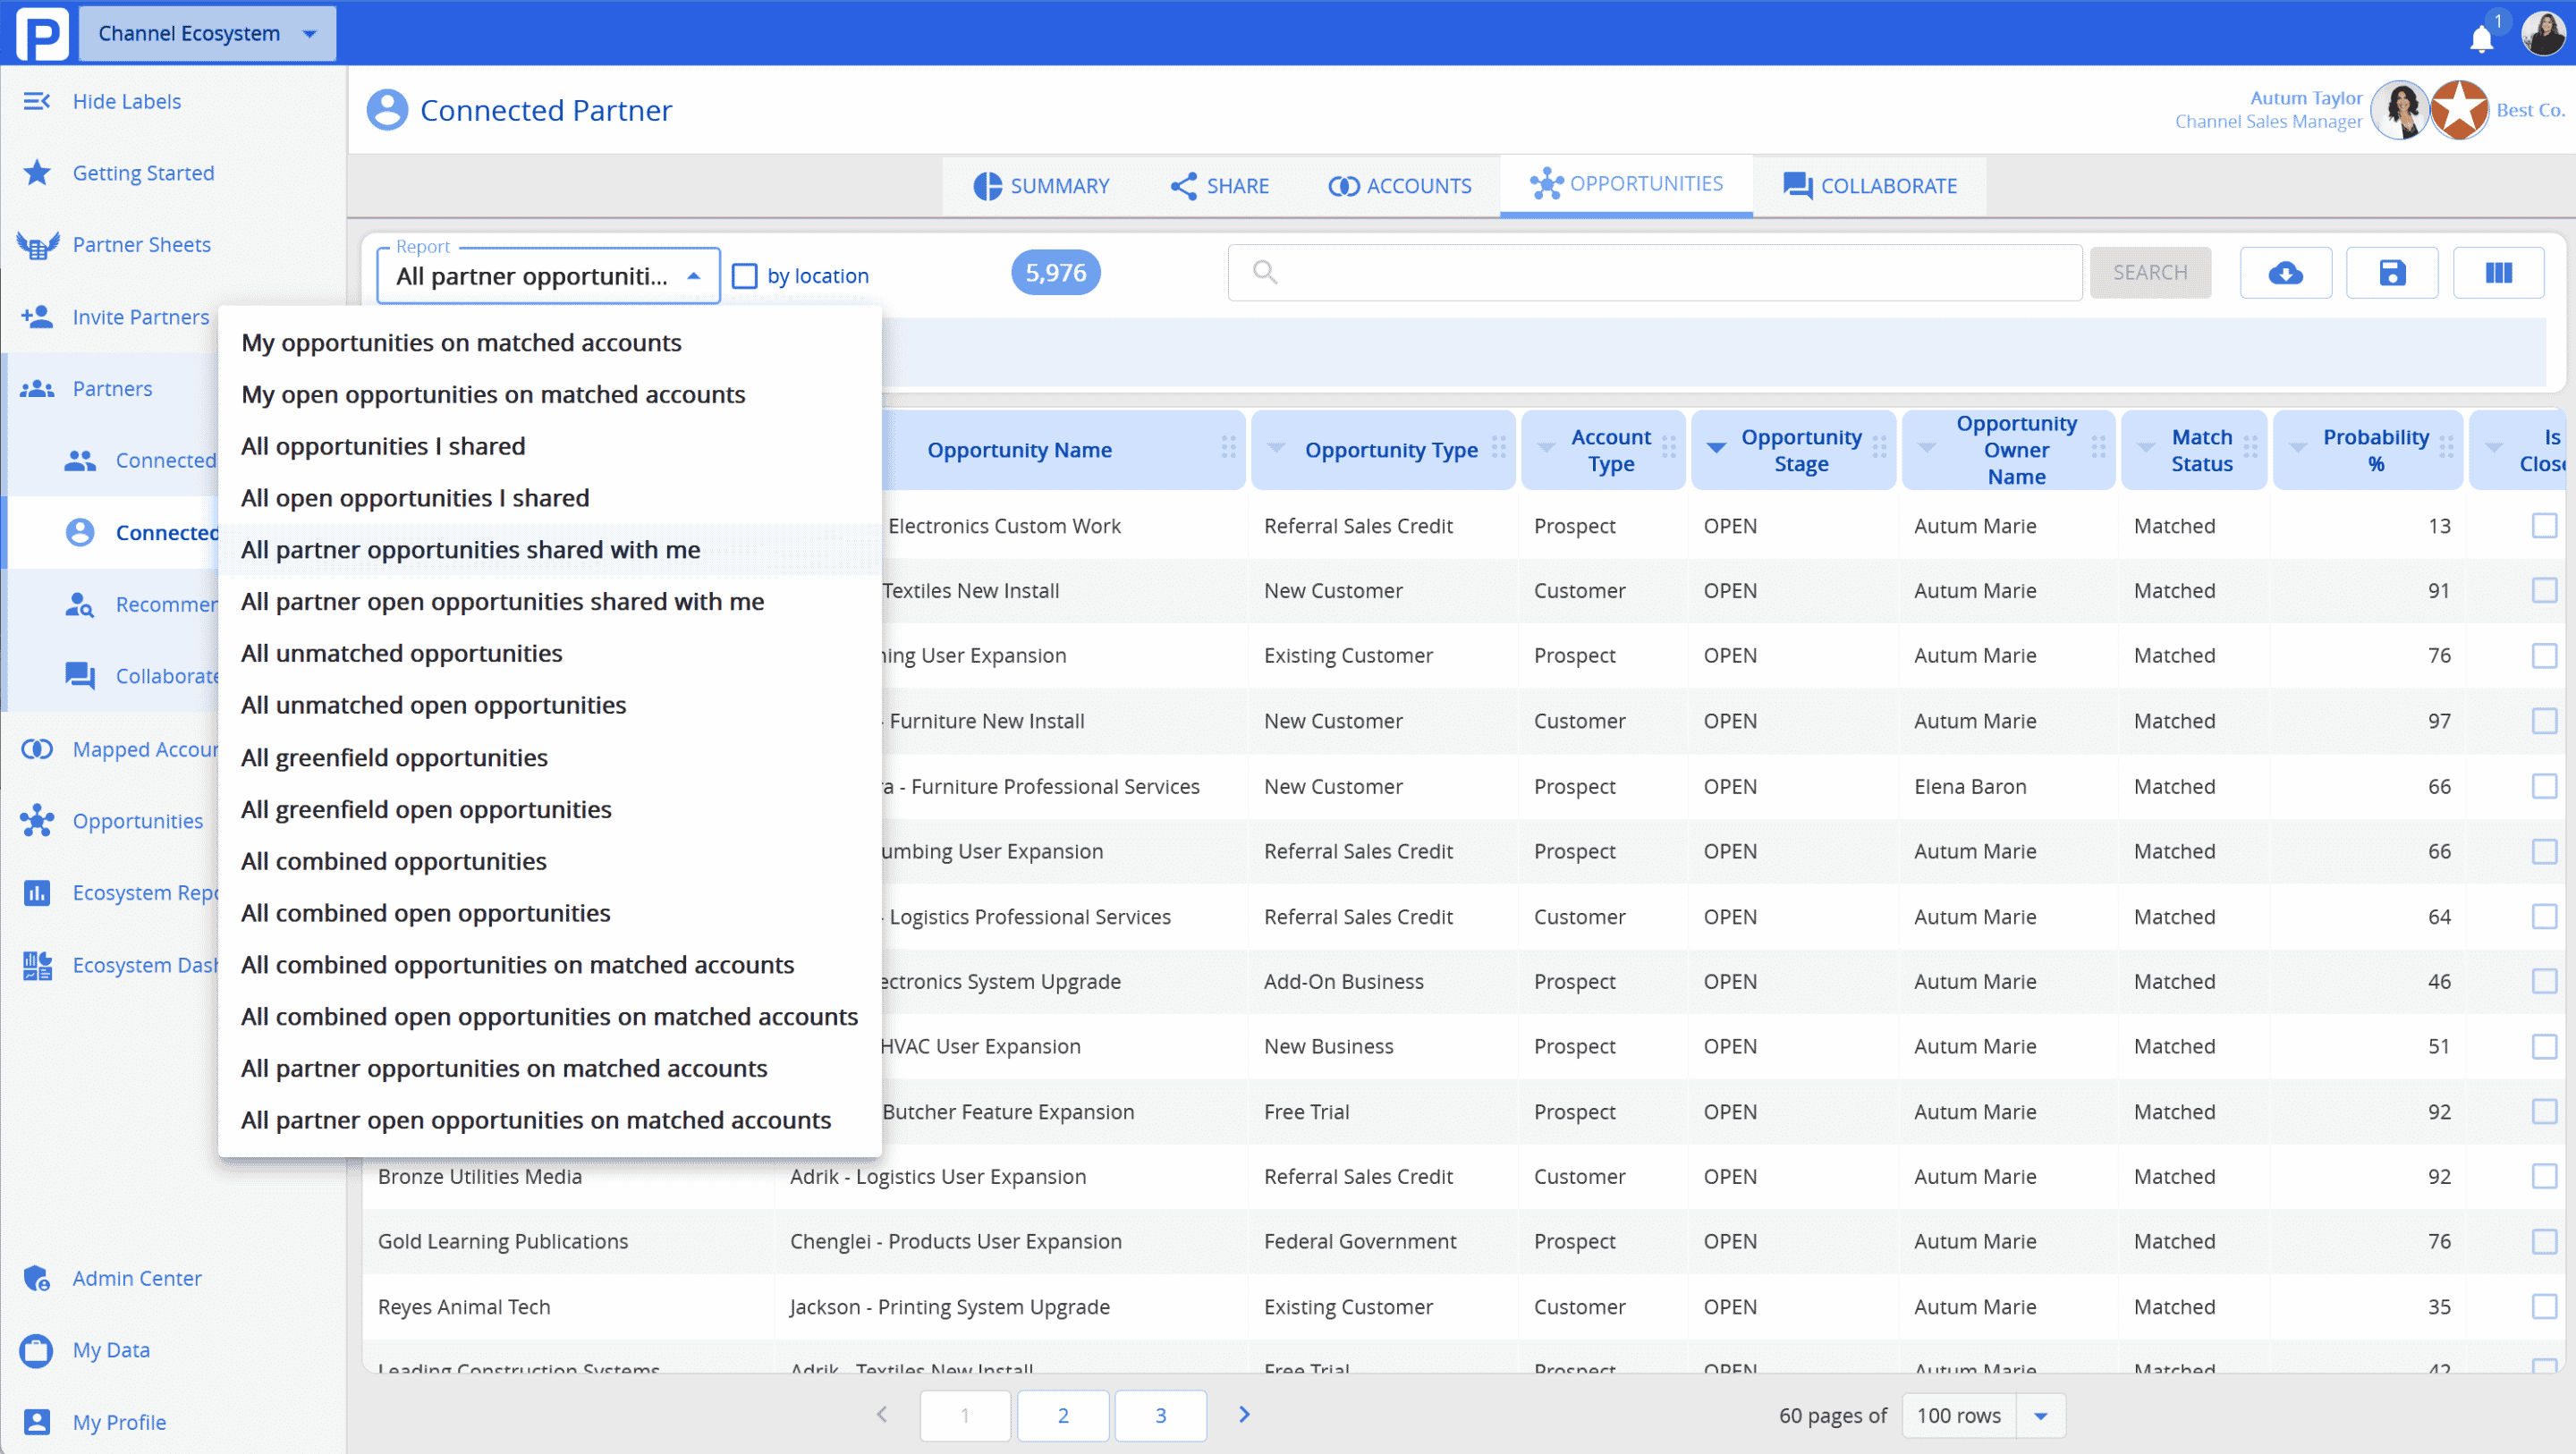Screen dimensions: 2576x1454
Task: Select the download icon for opportunities
Action: [2290, 273]
